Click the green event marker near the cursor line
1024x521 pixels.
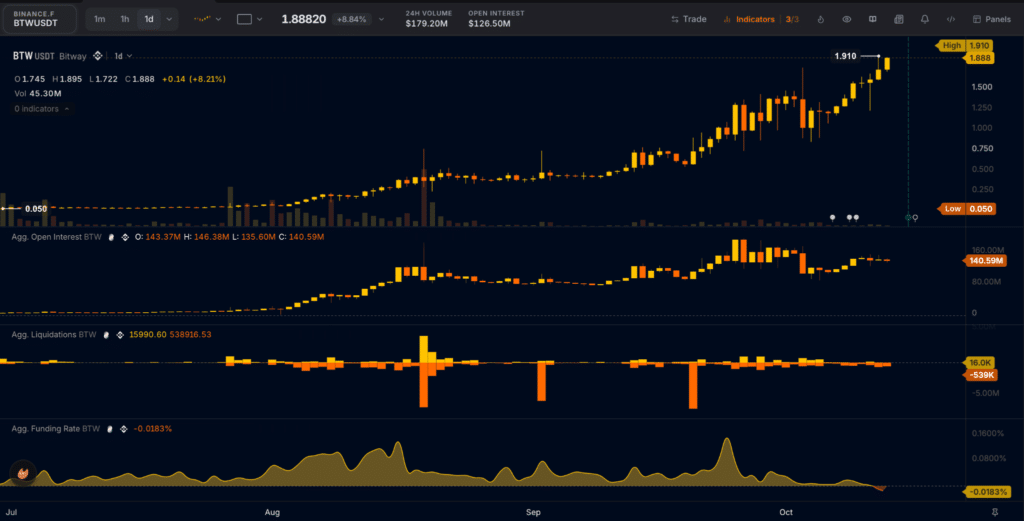point(908,217)
